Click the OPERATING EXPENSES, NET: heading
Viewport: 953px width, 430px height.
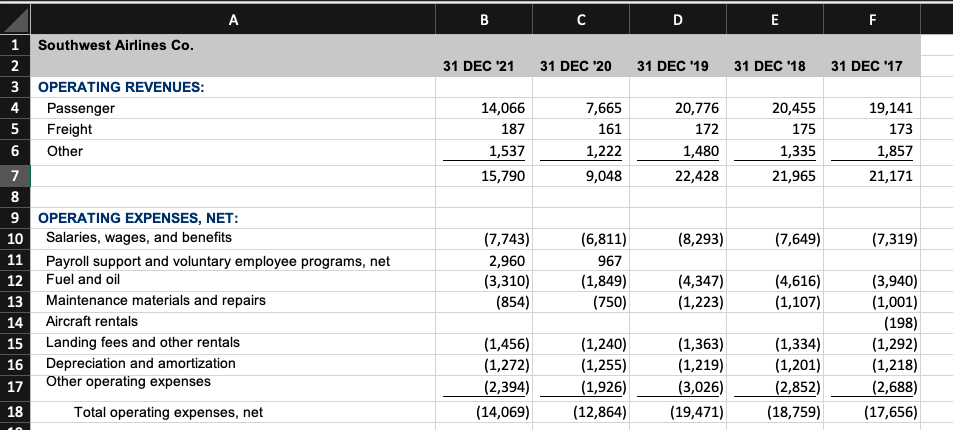point(139,218)
